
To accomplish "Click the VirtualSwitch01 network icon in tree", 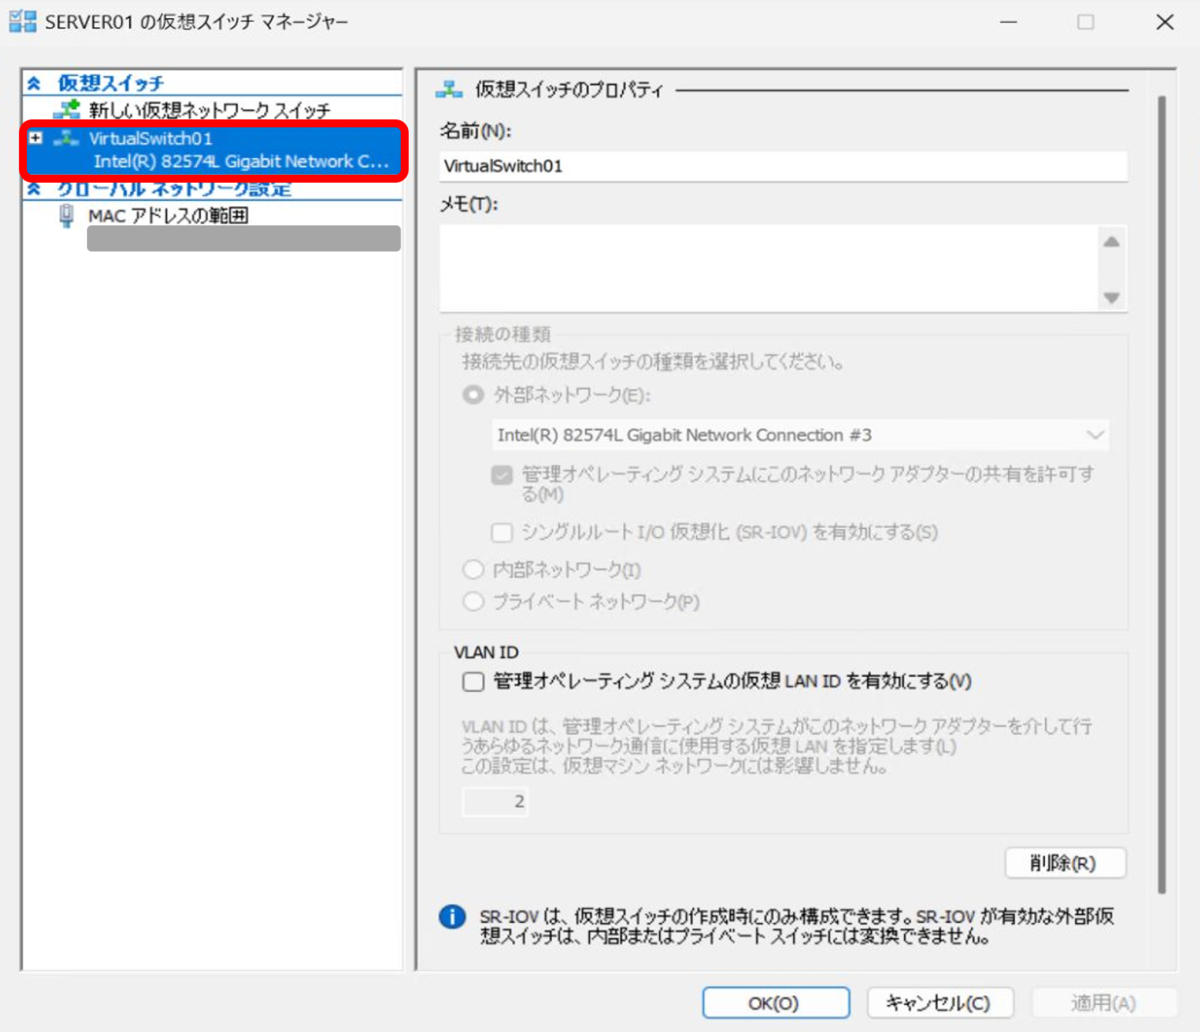I will [66, 138].
